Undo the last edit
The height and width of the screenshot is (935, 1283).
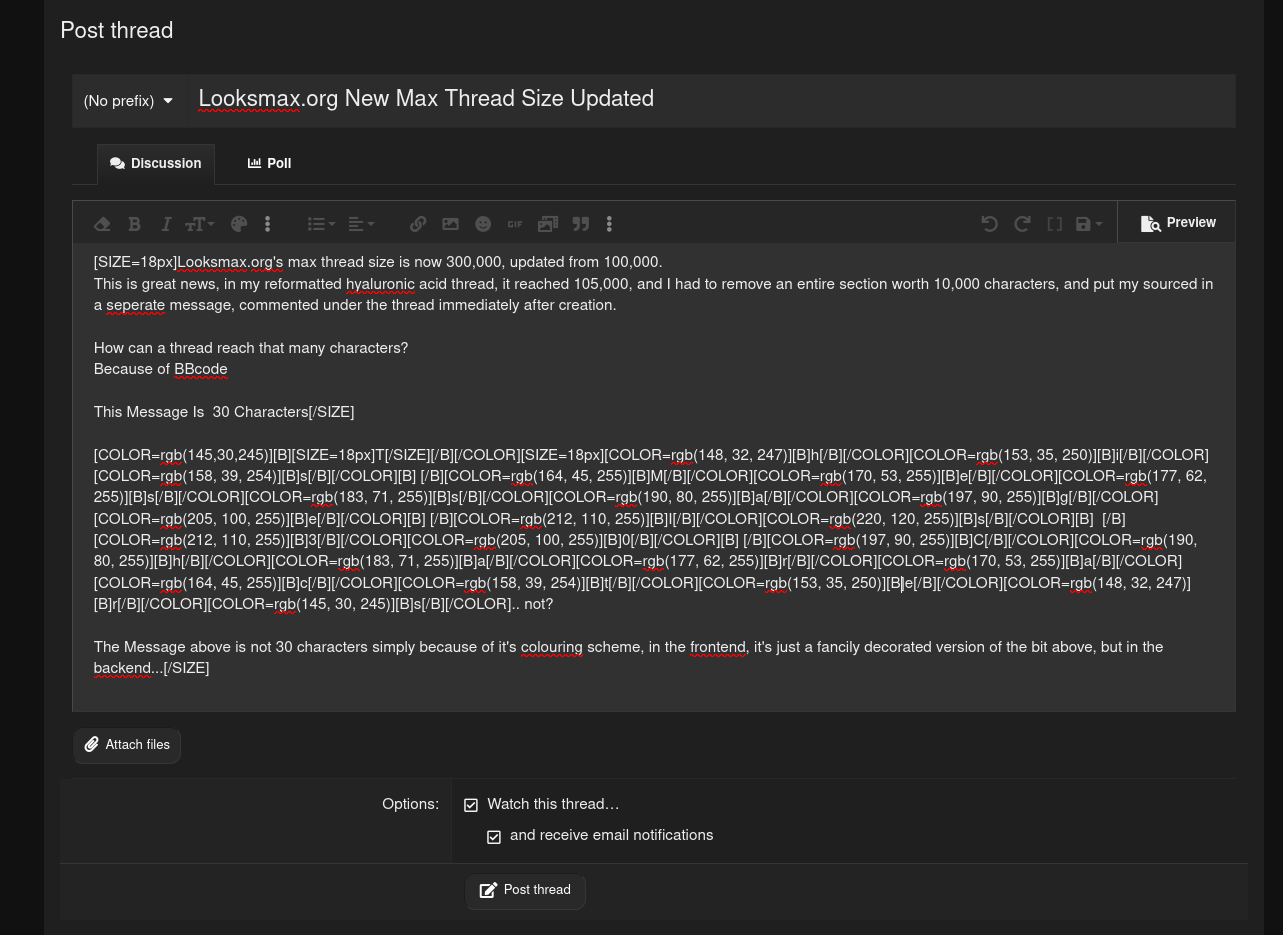pyautogui.click(x=989, y=224)
